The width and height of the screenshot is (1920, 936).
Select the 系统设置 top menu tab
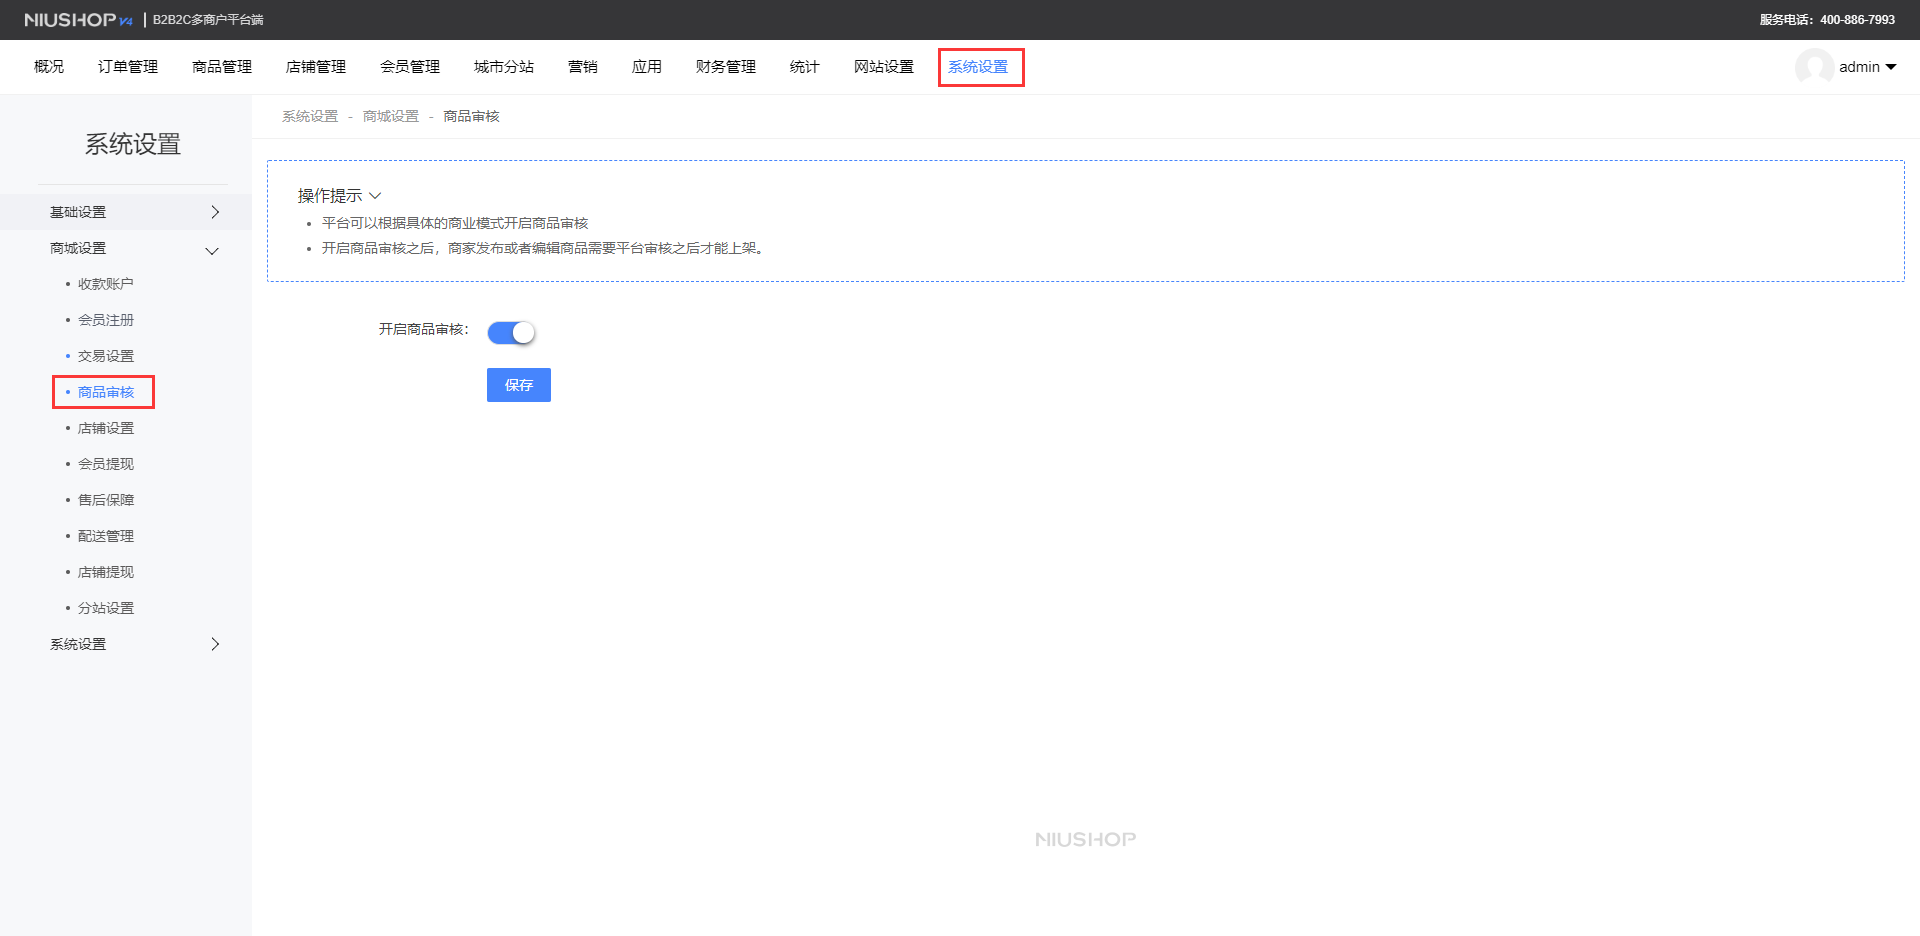(x=978, y=67)
